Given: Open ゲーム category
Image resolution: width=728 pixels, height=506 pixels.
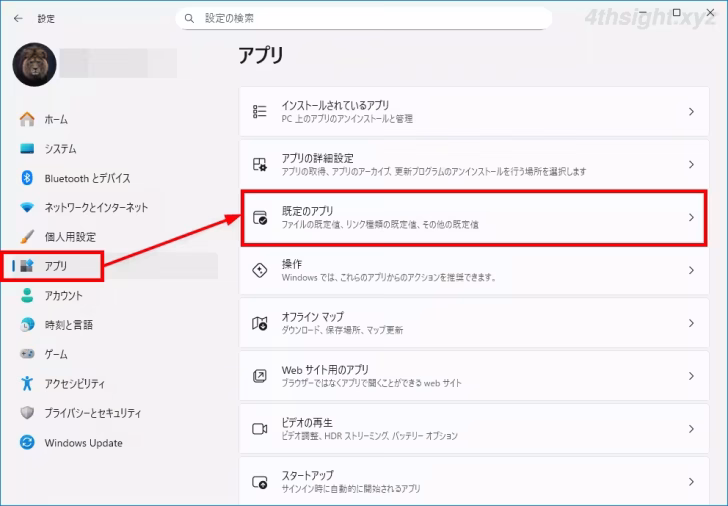Looking at the screenshot, I should coord(115,354).
